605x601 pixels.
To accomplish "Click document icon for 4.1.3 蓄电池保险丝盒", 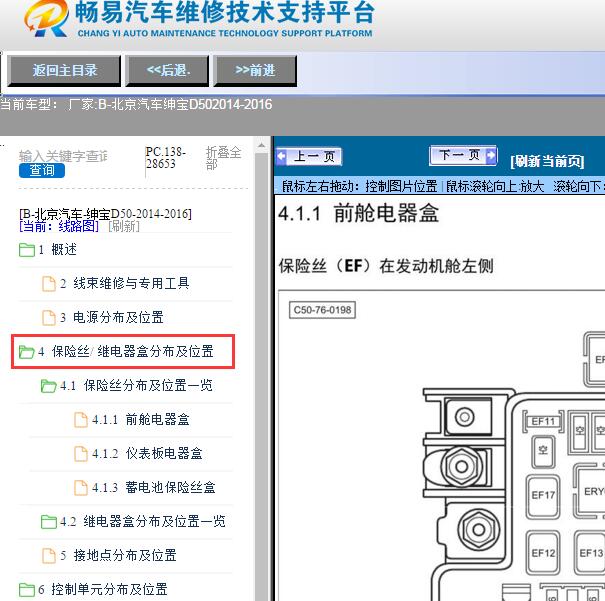I will pyautogui.click(x=81, y=488).
